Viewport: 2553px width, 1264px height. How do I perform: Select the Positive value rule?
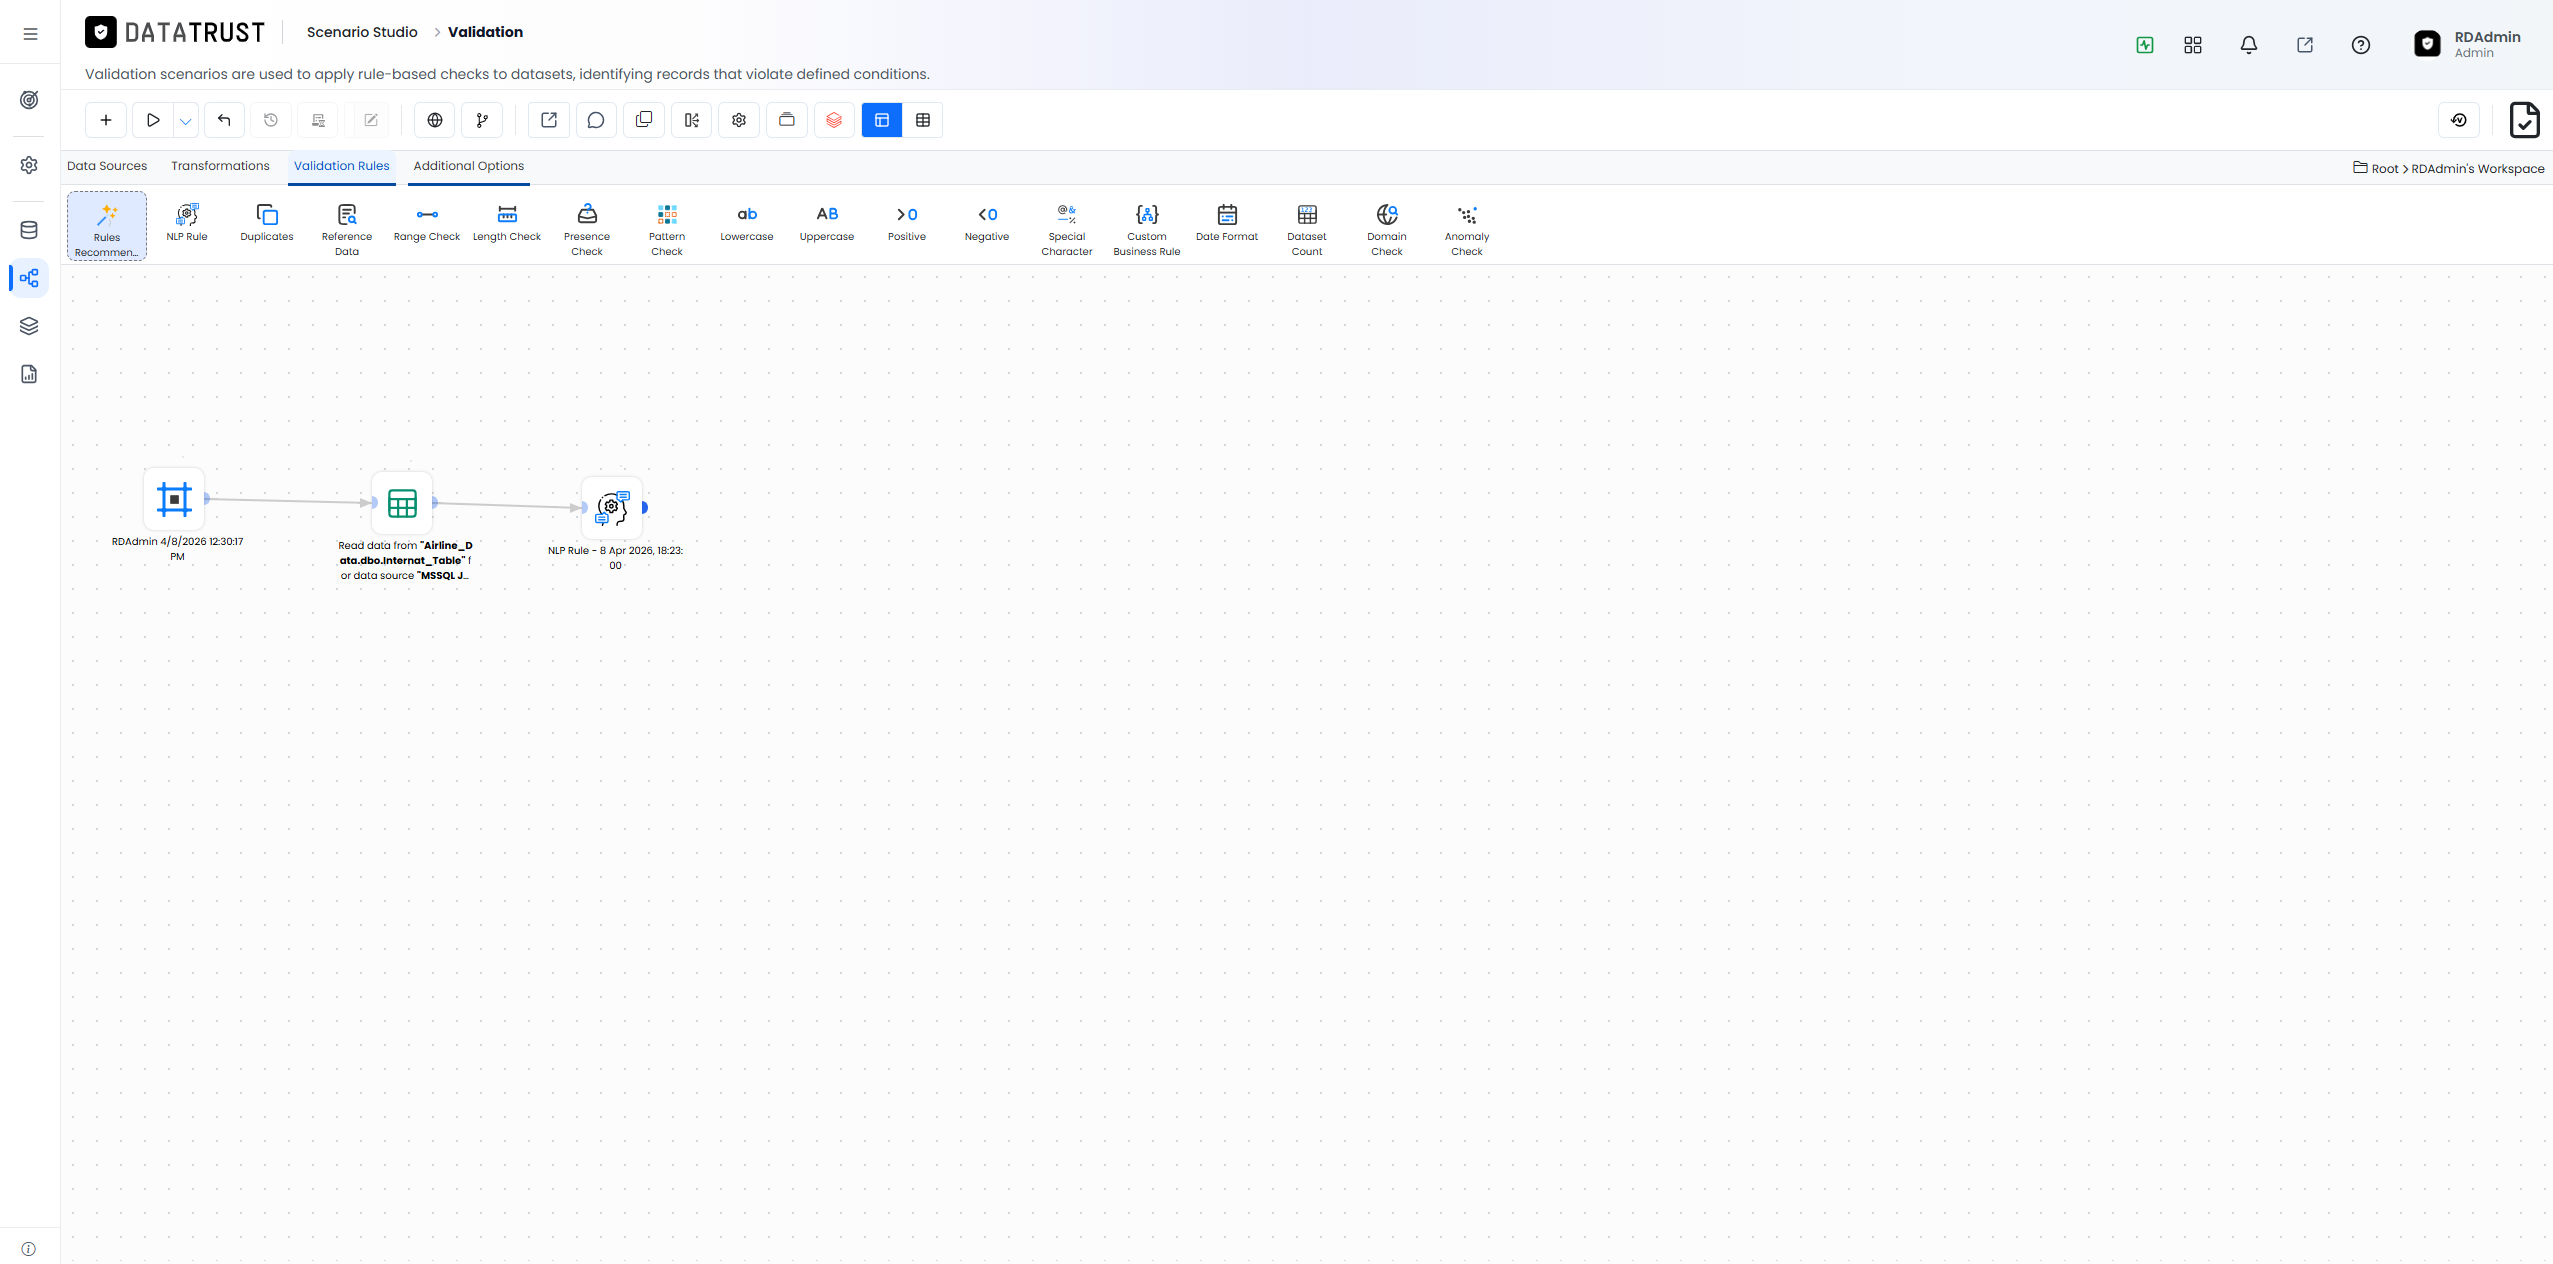(x=907, y=223)
